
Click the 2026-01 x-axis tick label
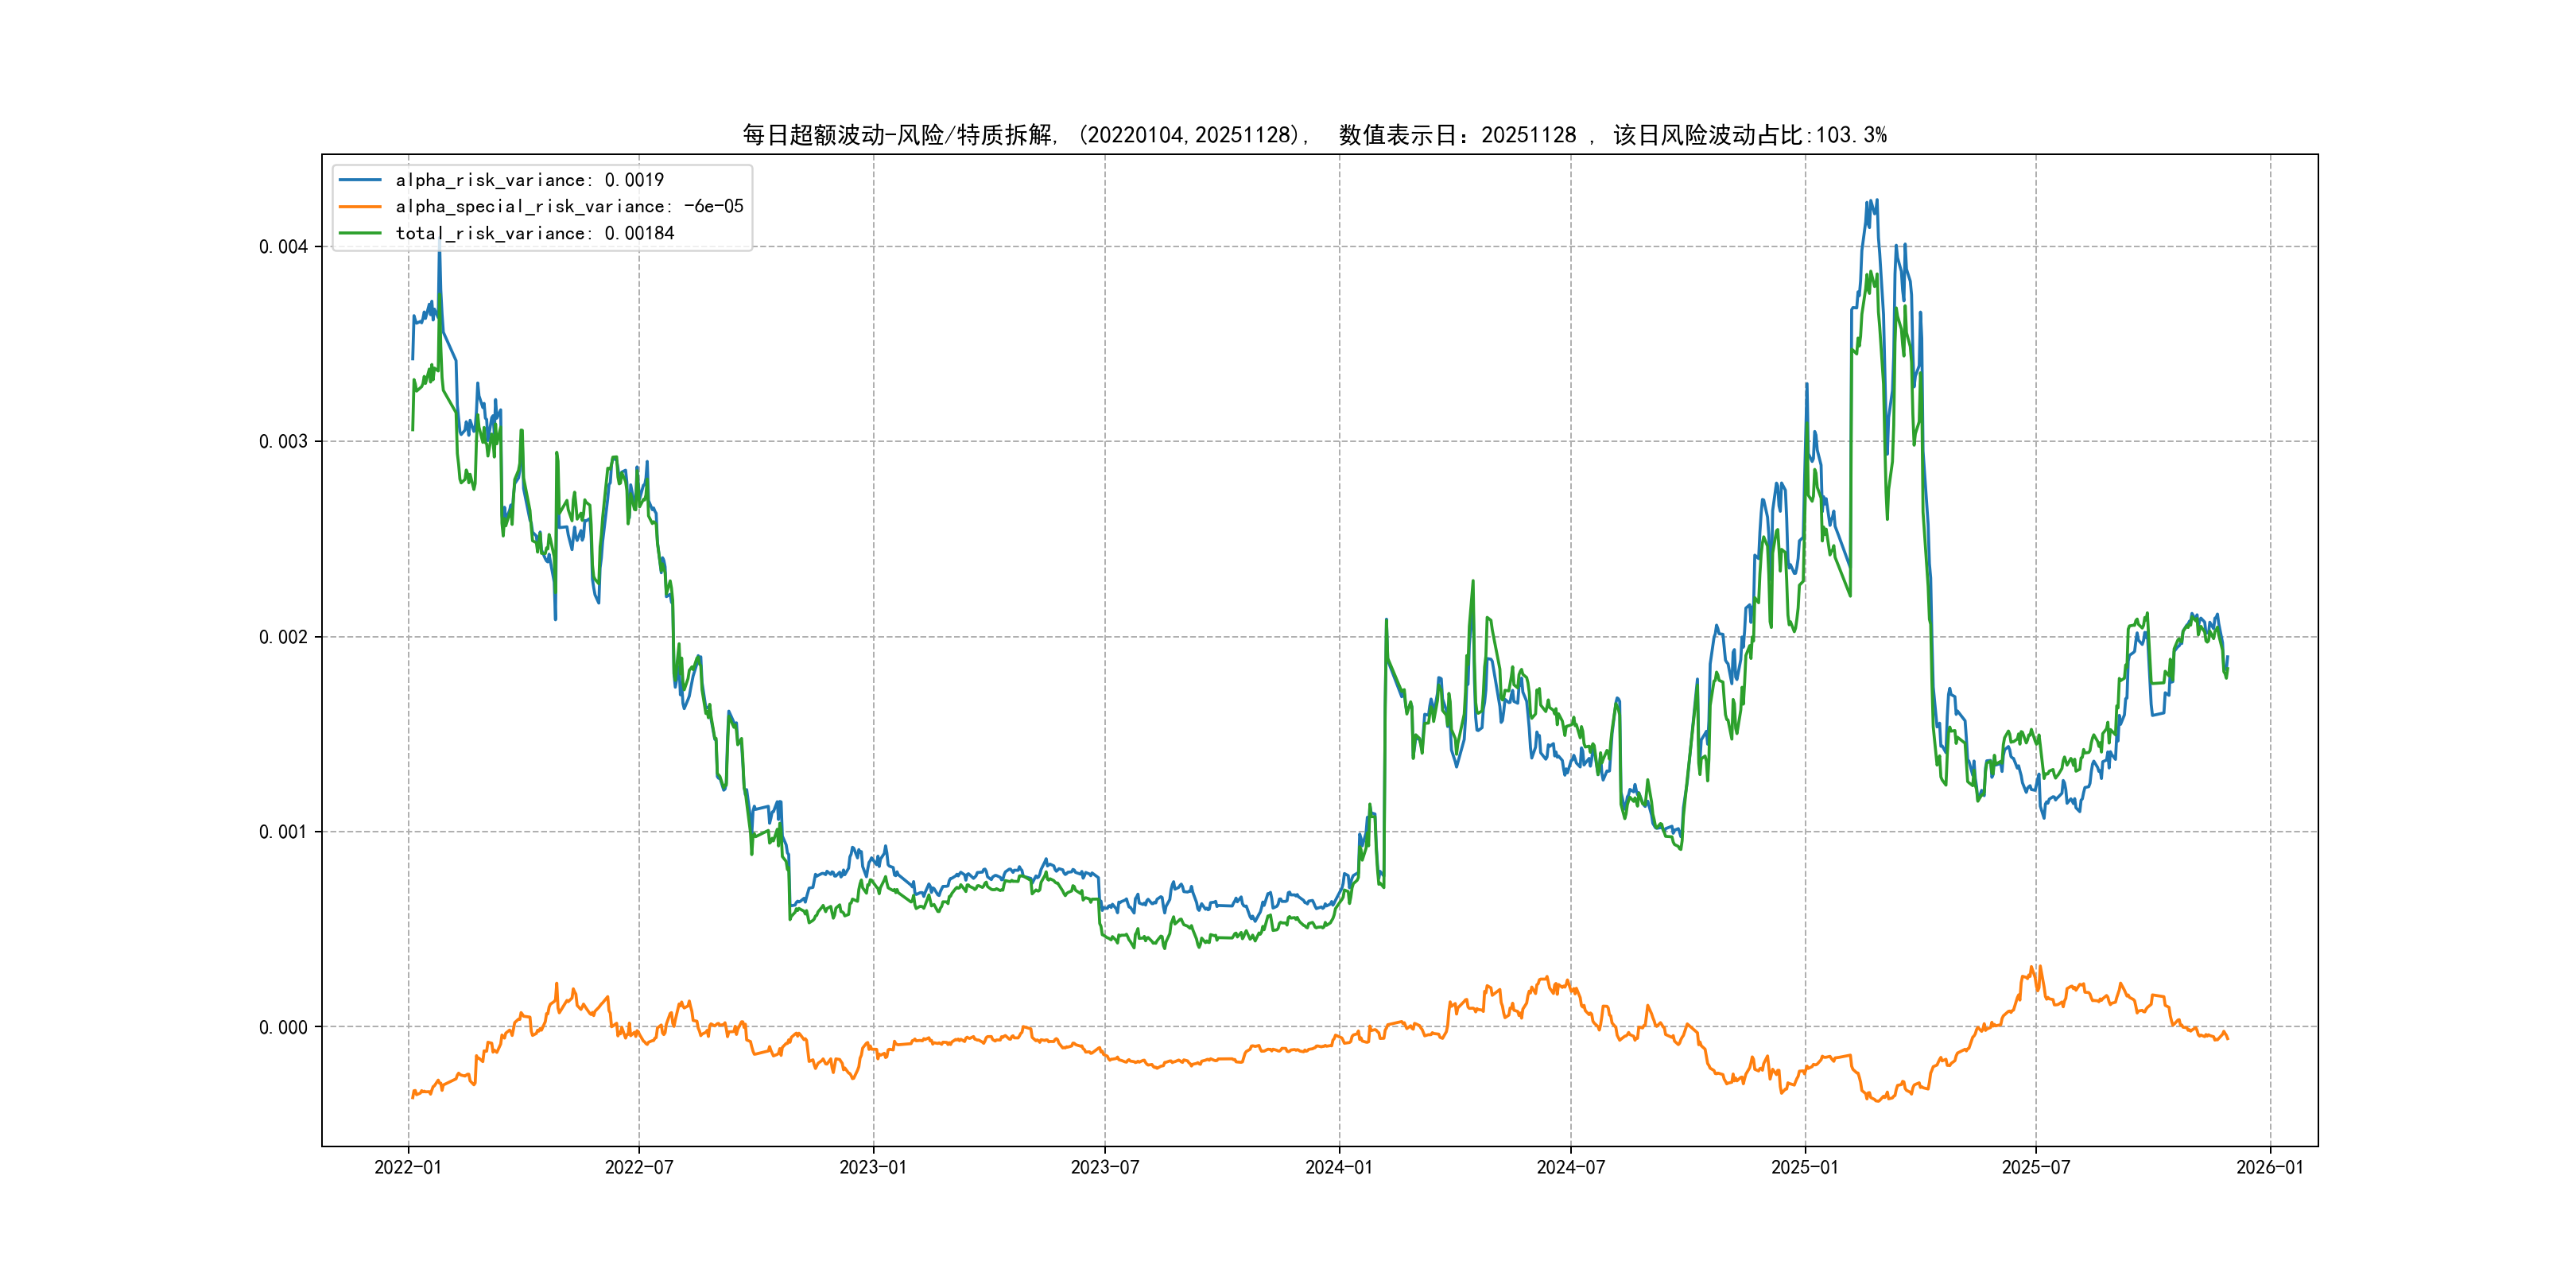(2270, 1167)
